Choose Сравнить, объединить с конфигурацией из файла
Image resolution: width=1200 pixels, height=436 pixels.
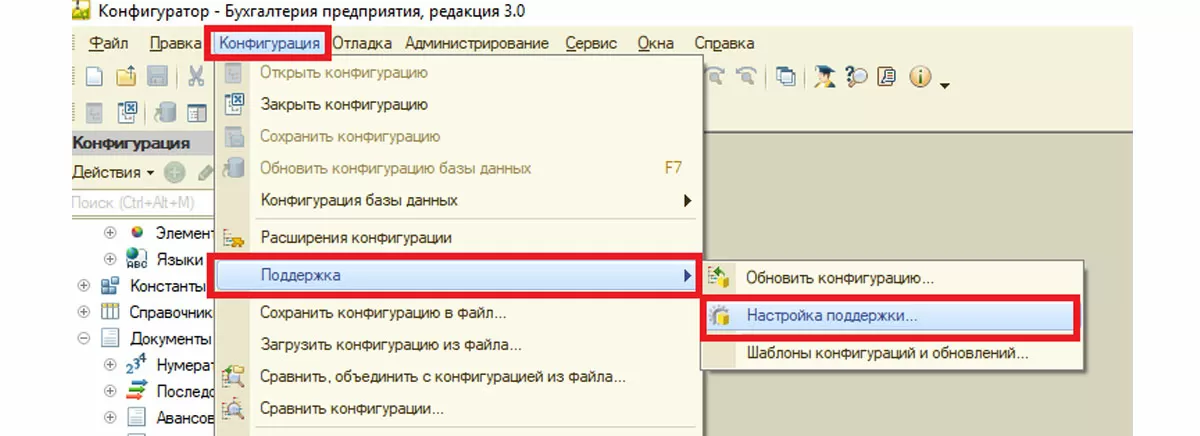click(x=457, y=377)
